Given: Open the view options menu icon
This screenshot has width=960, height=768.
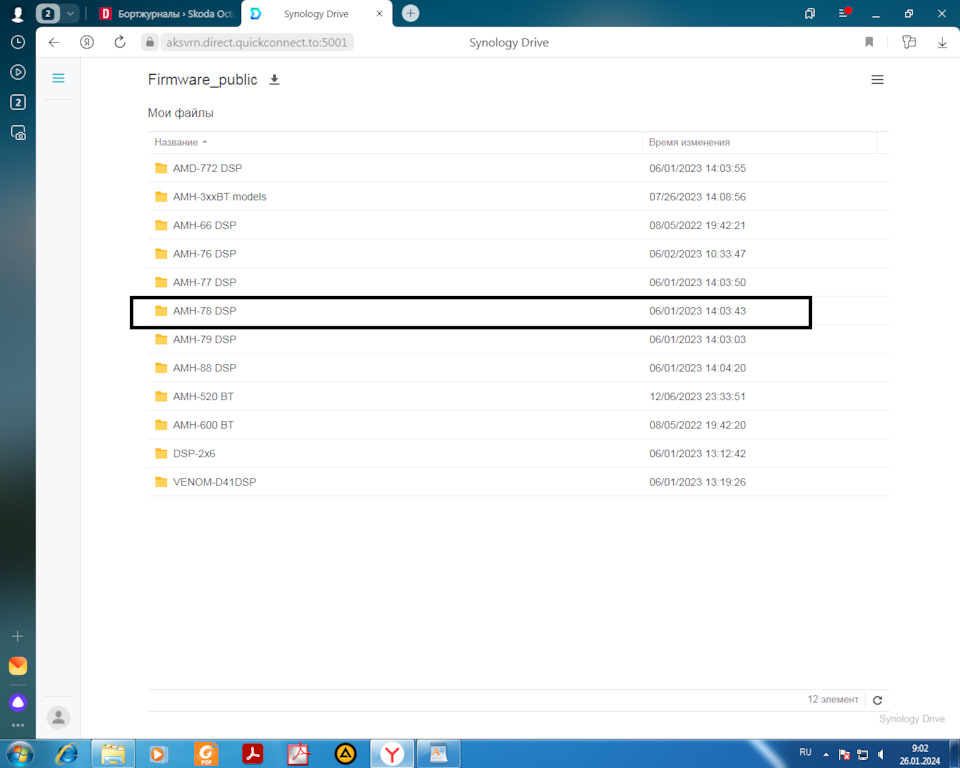Looking at the screenshot, I should click(x=877, y=80).
